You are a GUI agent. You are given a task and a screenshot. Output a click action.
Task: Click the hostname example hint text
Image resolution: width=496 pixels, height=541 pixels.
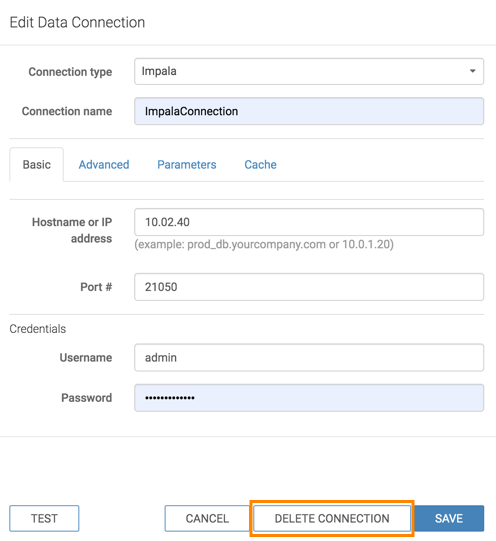click(264, 244)
